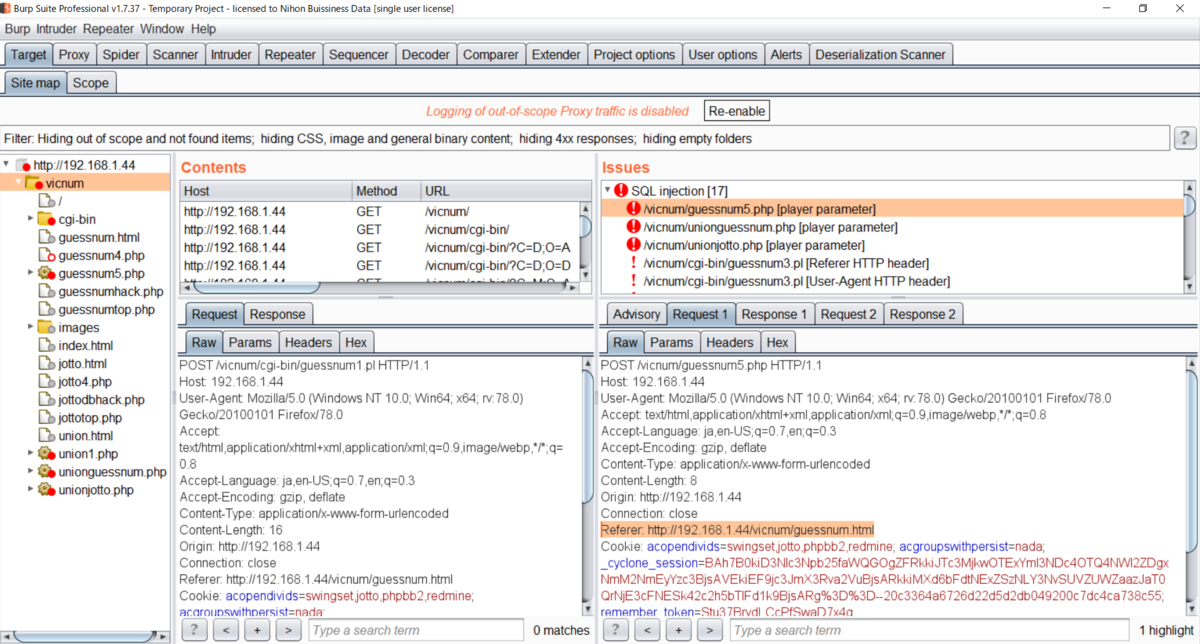Click the left pane previous match button
Image resolution: width=1200 pixels, height=644 pixels.
pos(226,630)
